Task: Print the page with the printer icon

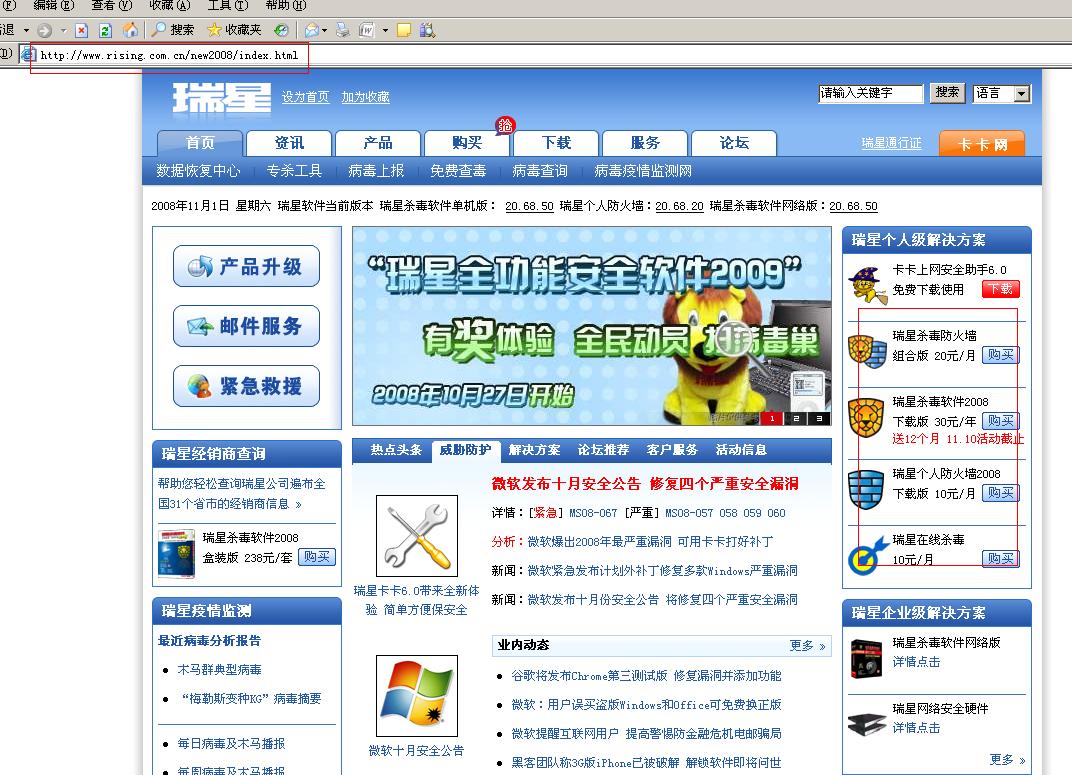Action: (x=343, y=30)
